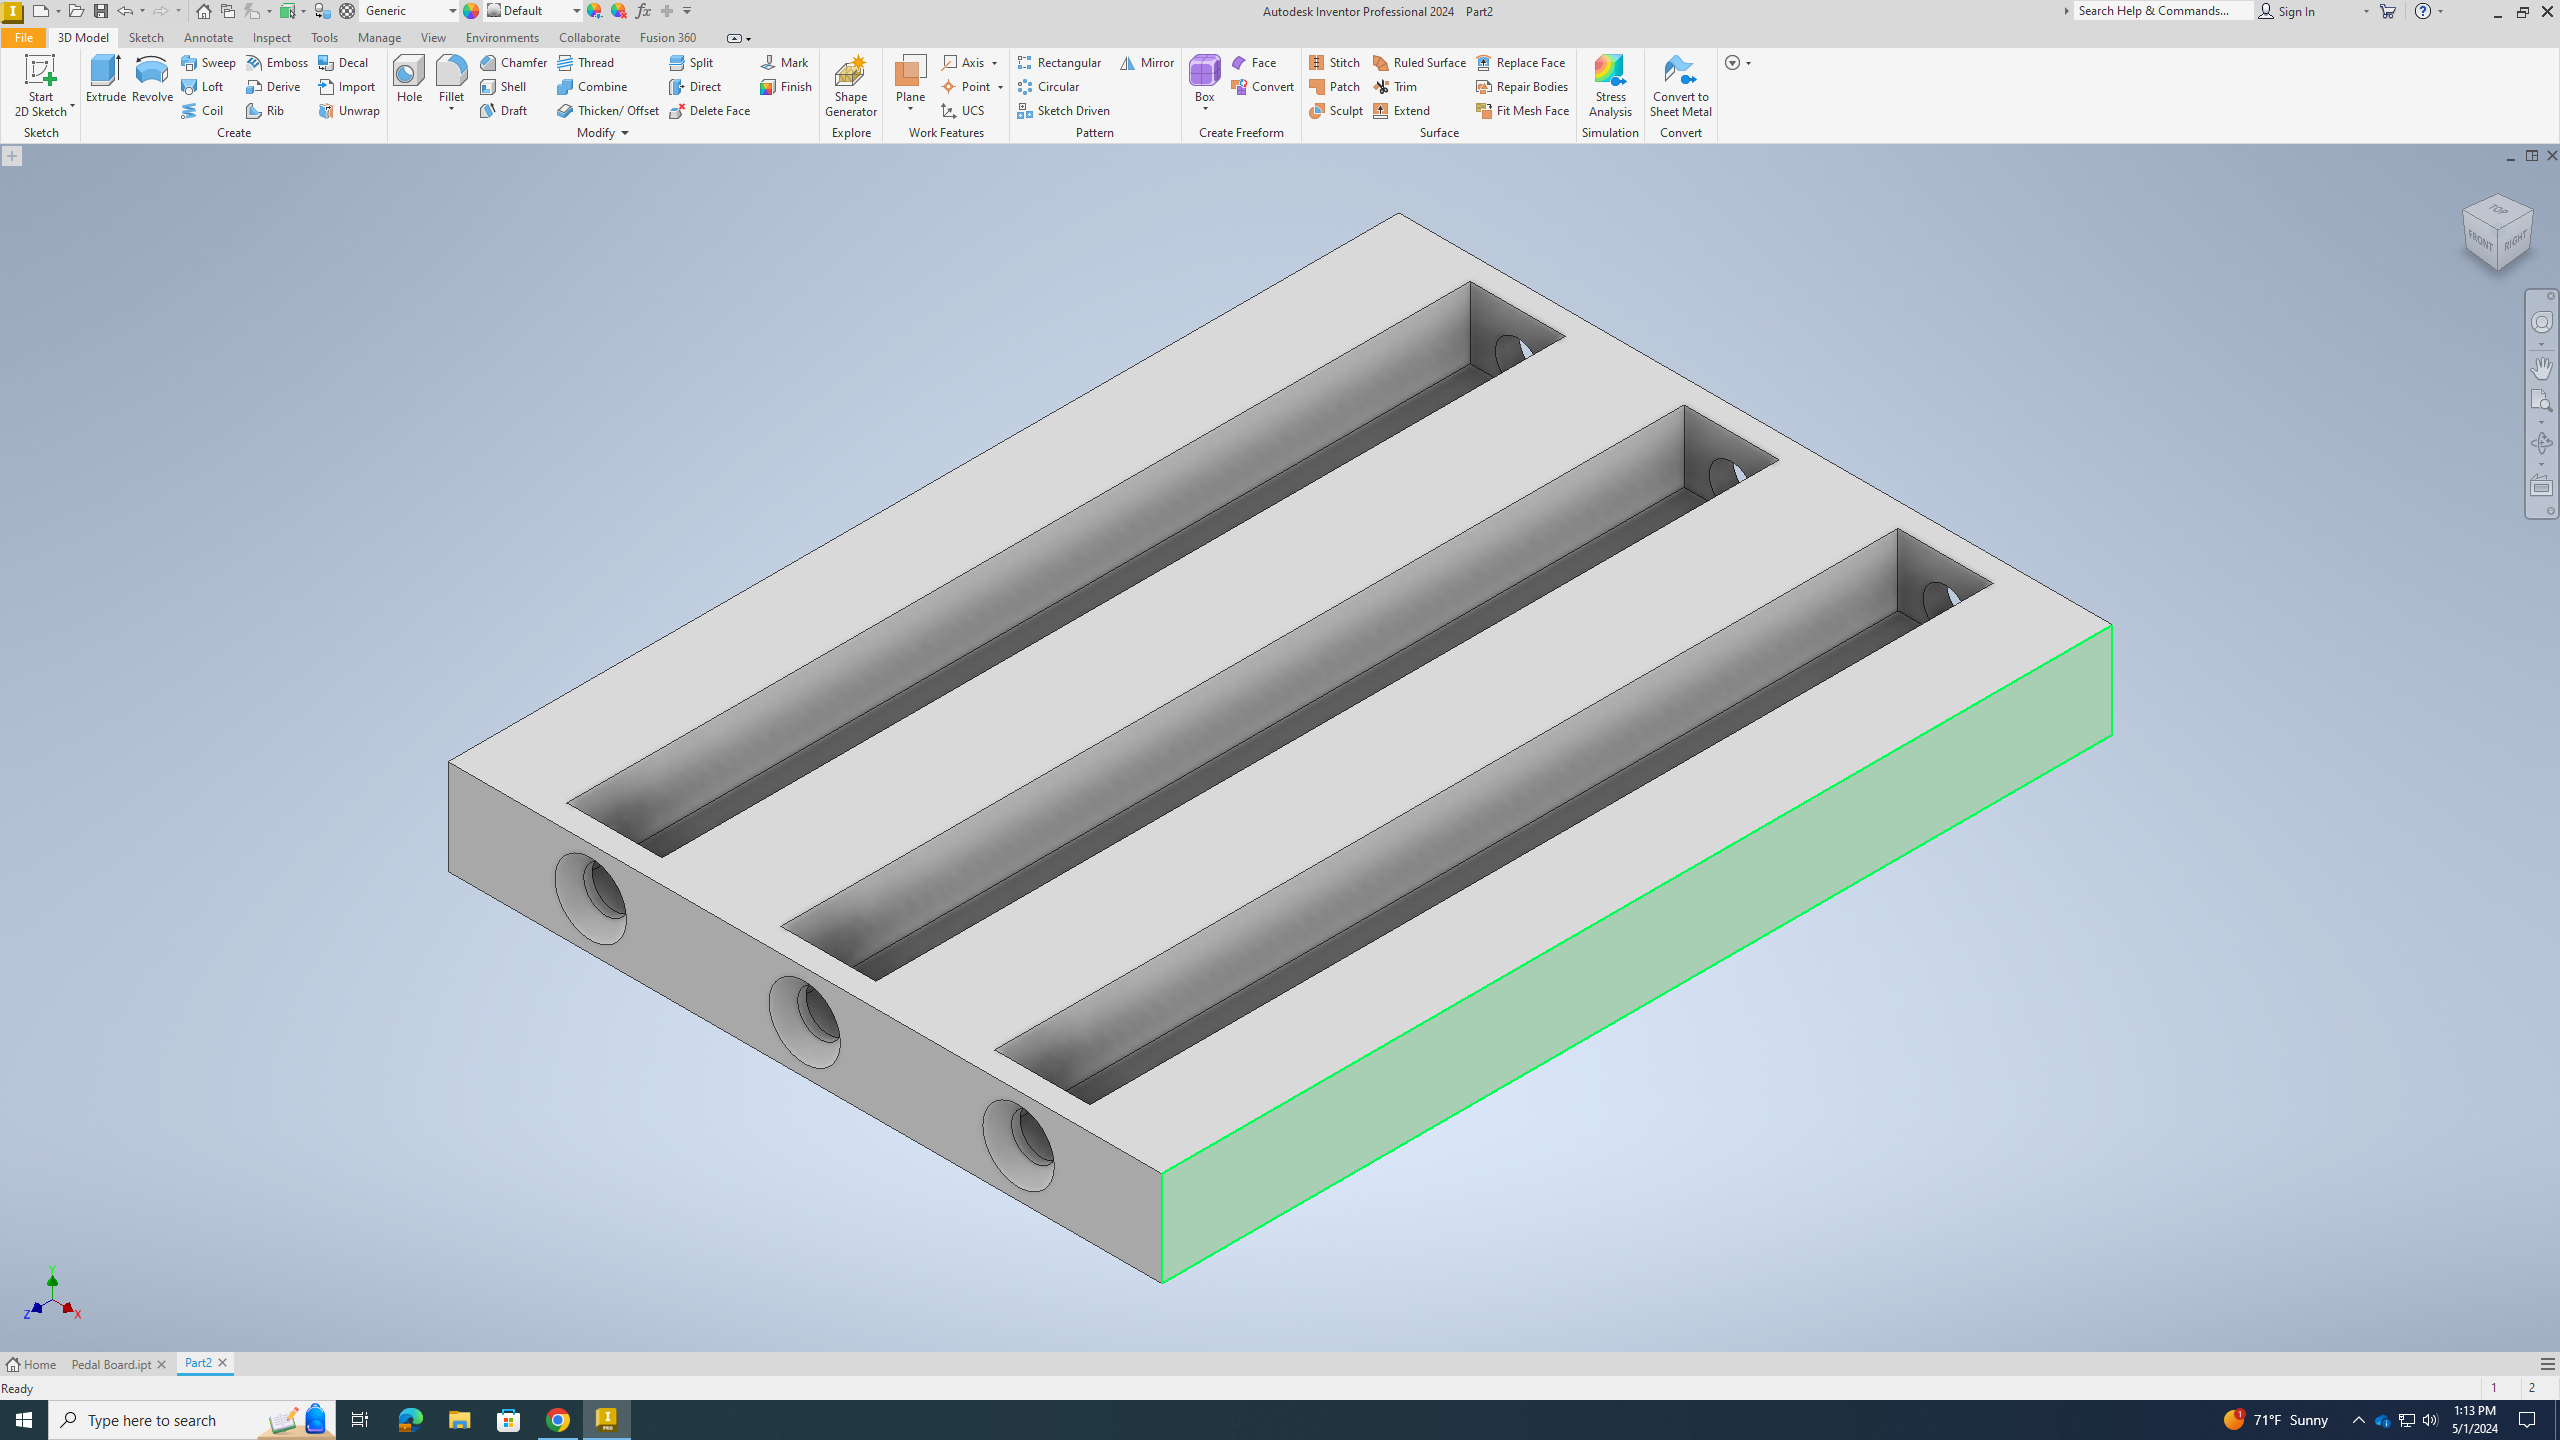Viewport: 2560px width, 1440px height.
Task: Open Microsoft Edge from taskbar
Action: [410, 1420]
